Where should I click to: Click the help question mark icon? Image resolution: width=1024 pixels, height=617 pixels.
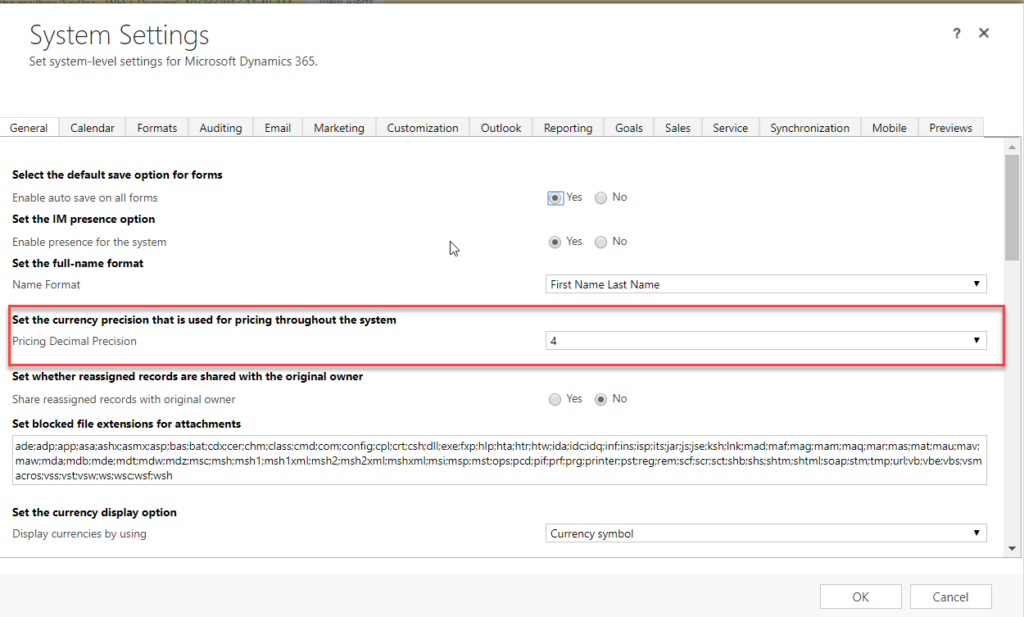click(x=957, y=33)
